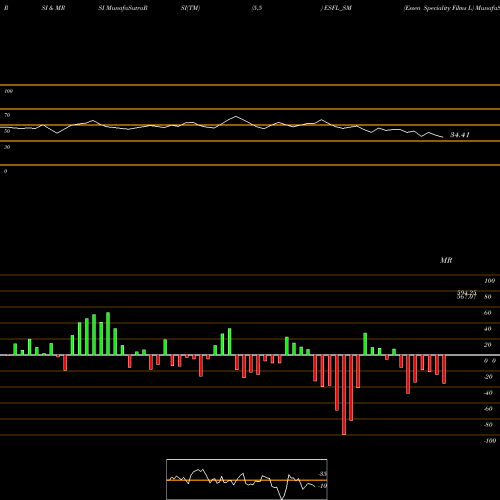Click the '(3,5' parameter text in header
The height and width of the screenshot is (500, 500).
(257, 8)
